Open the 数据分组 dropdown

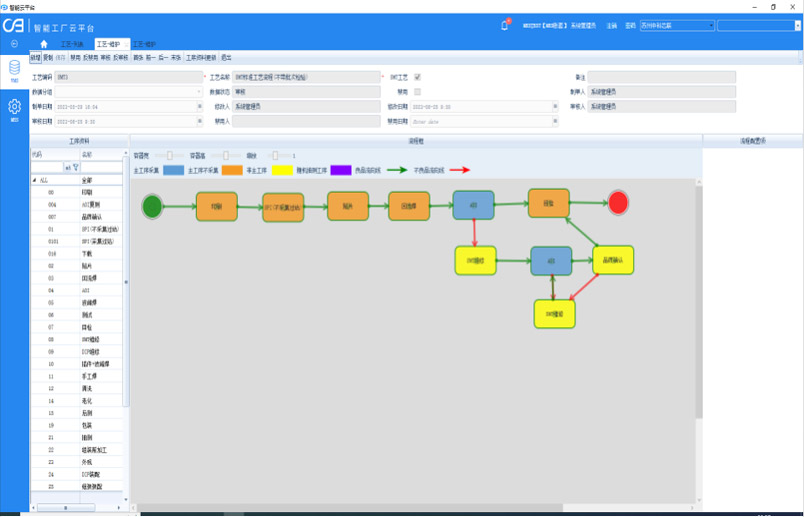199,91
